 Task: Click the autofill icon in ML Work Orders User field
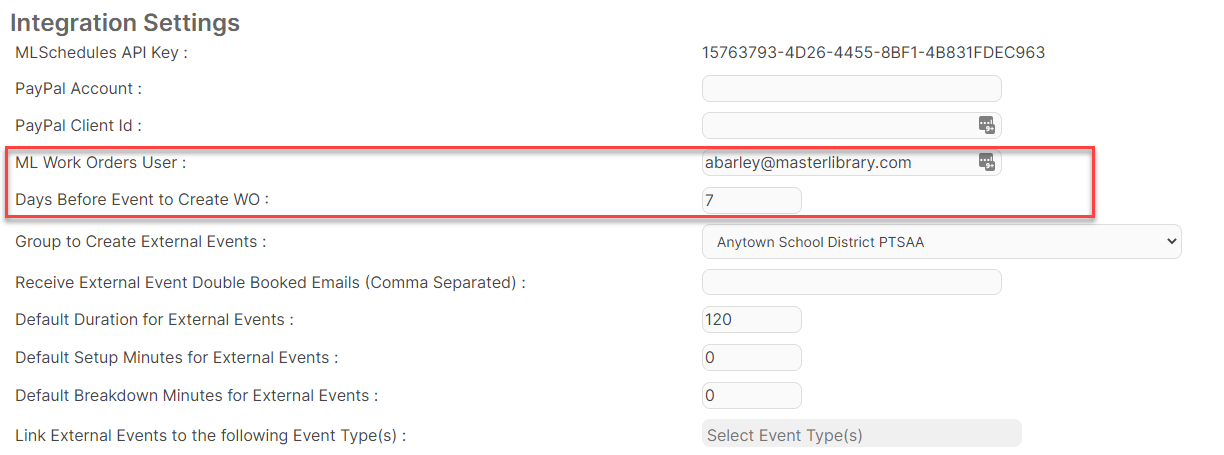click(x=986, y=162)
